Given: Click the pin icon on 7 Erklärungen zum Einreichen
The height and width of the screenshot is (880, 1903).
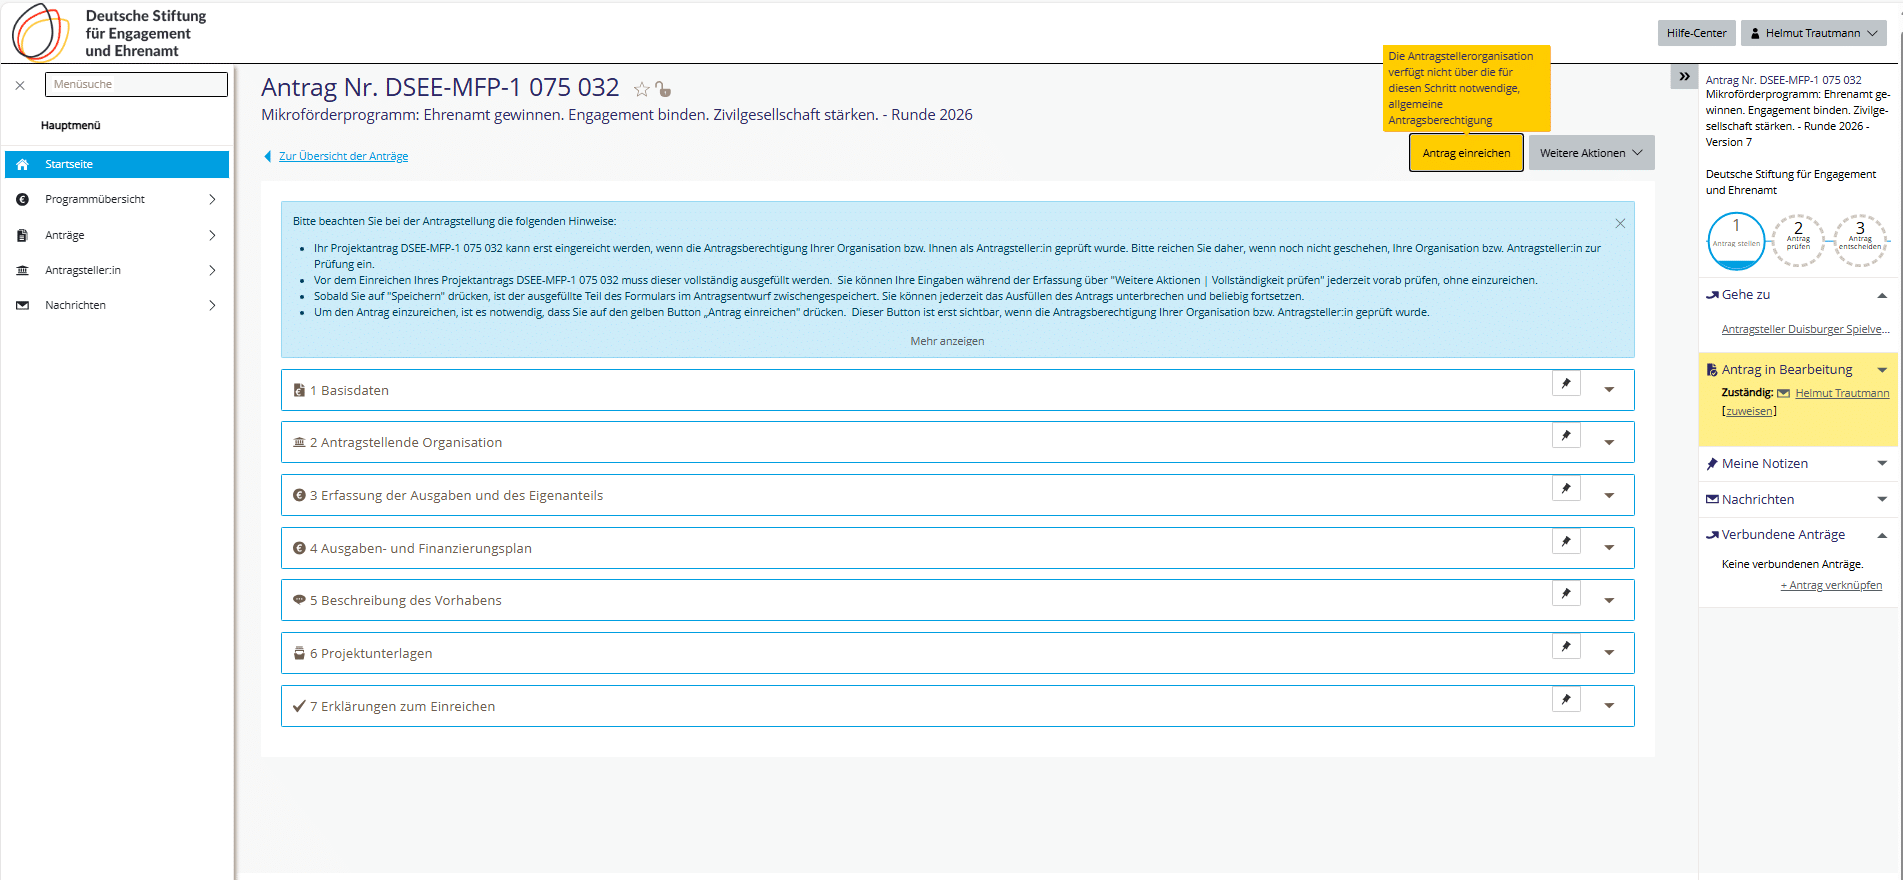Looking at the screenshot, I should (1566, 700).
